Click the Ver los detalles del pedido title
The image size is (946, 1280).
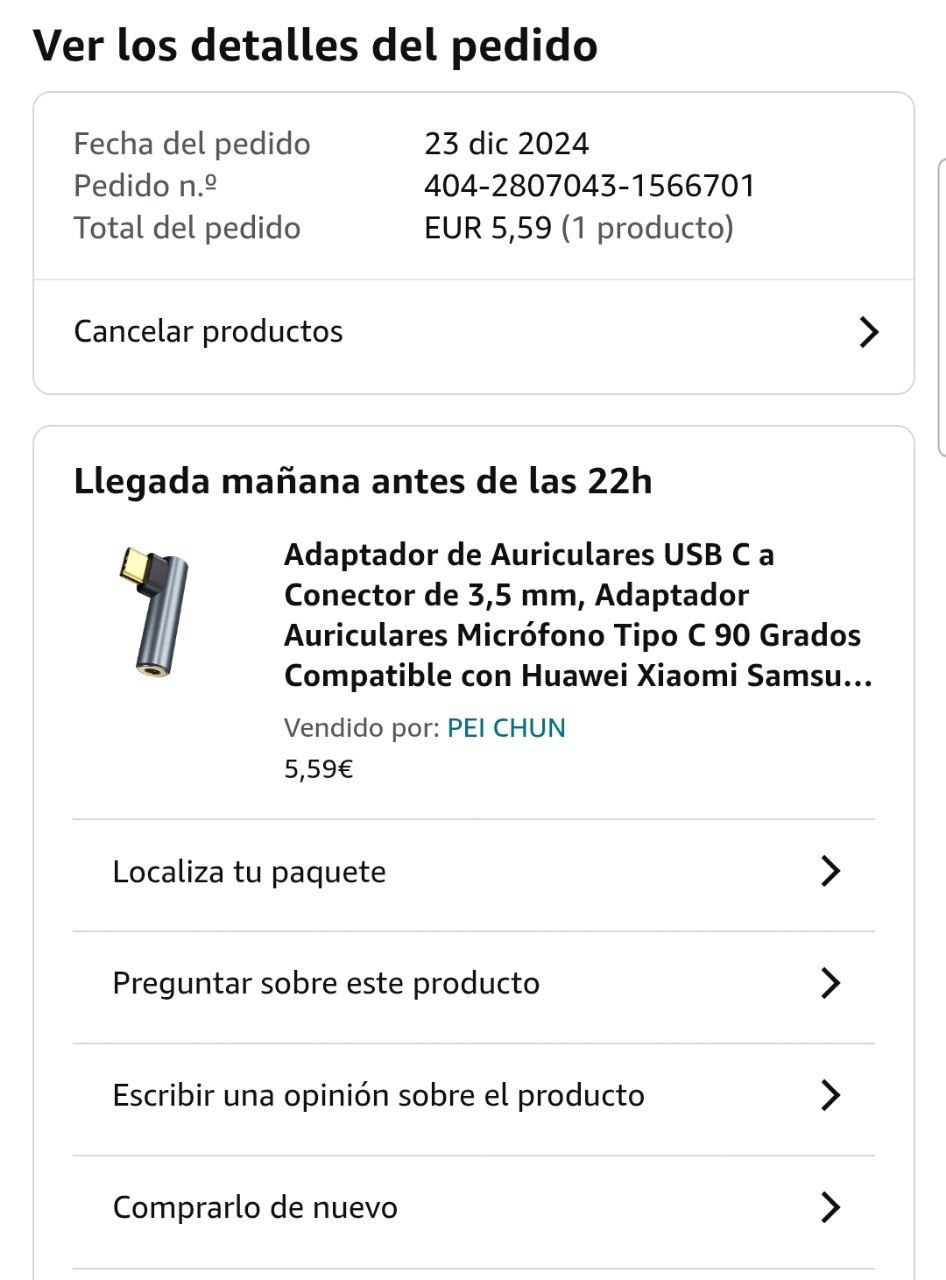pos(315,46)
